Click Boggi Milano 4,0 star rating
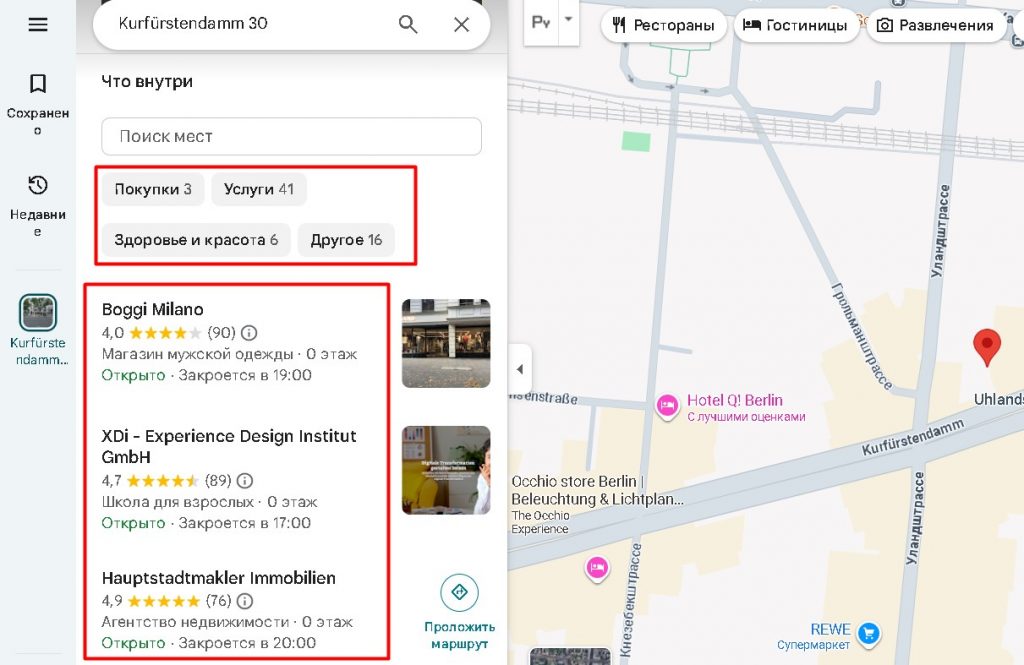The width and height of the screenshot is (1024, 665). tap(168, 333)
